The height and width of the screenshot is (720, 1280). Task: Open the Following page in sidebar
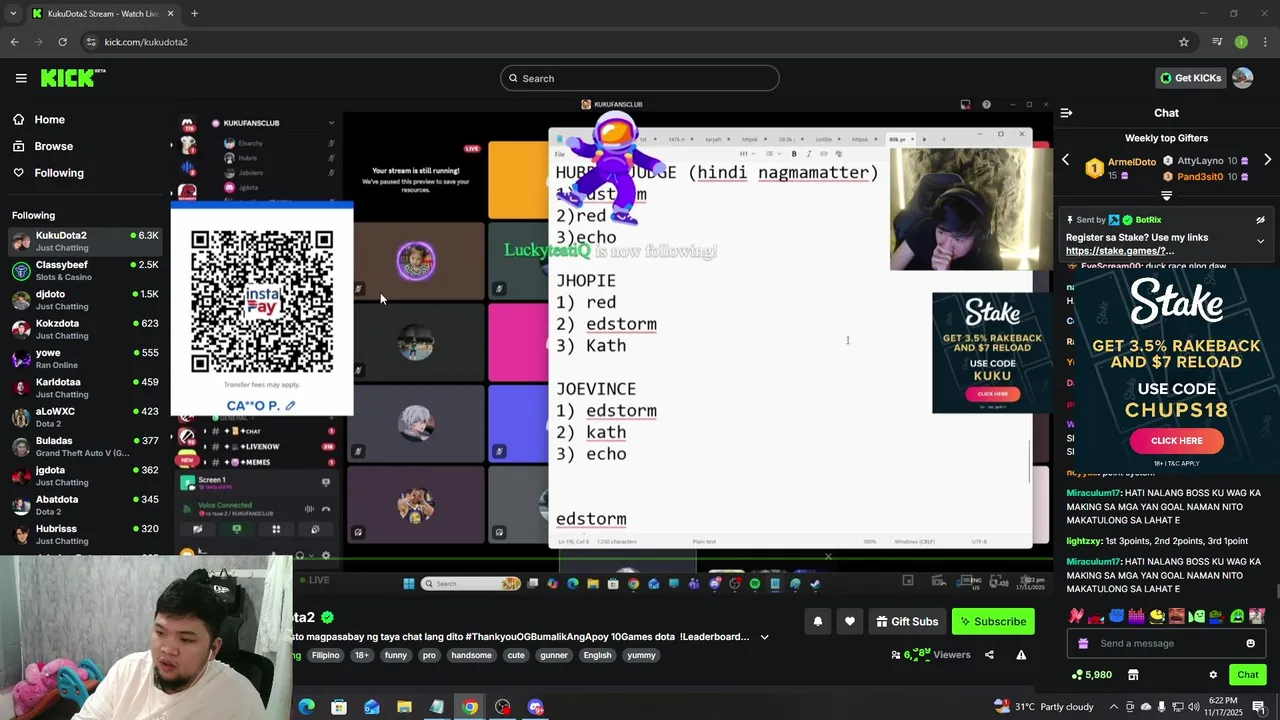click(x=59, y=173)
